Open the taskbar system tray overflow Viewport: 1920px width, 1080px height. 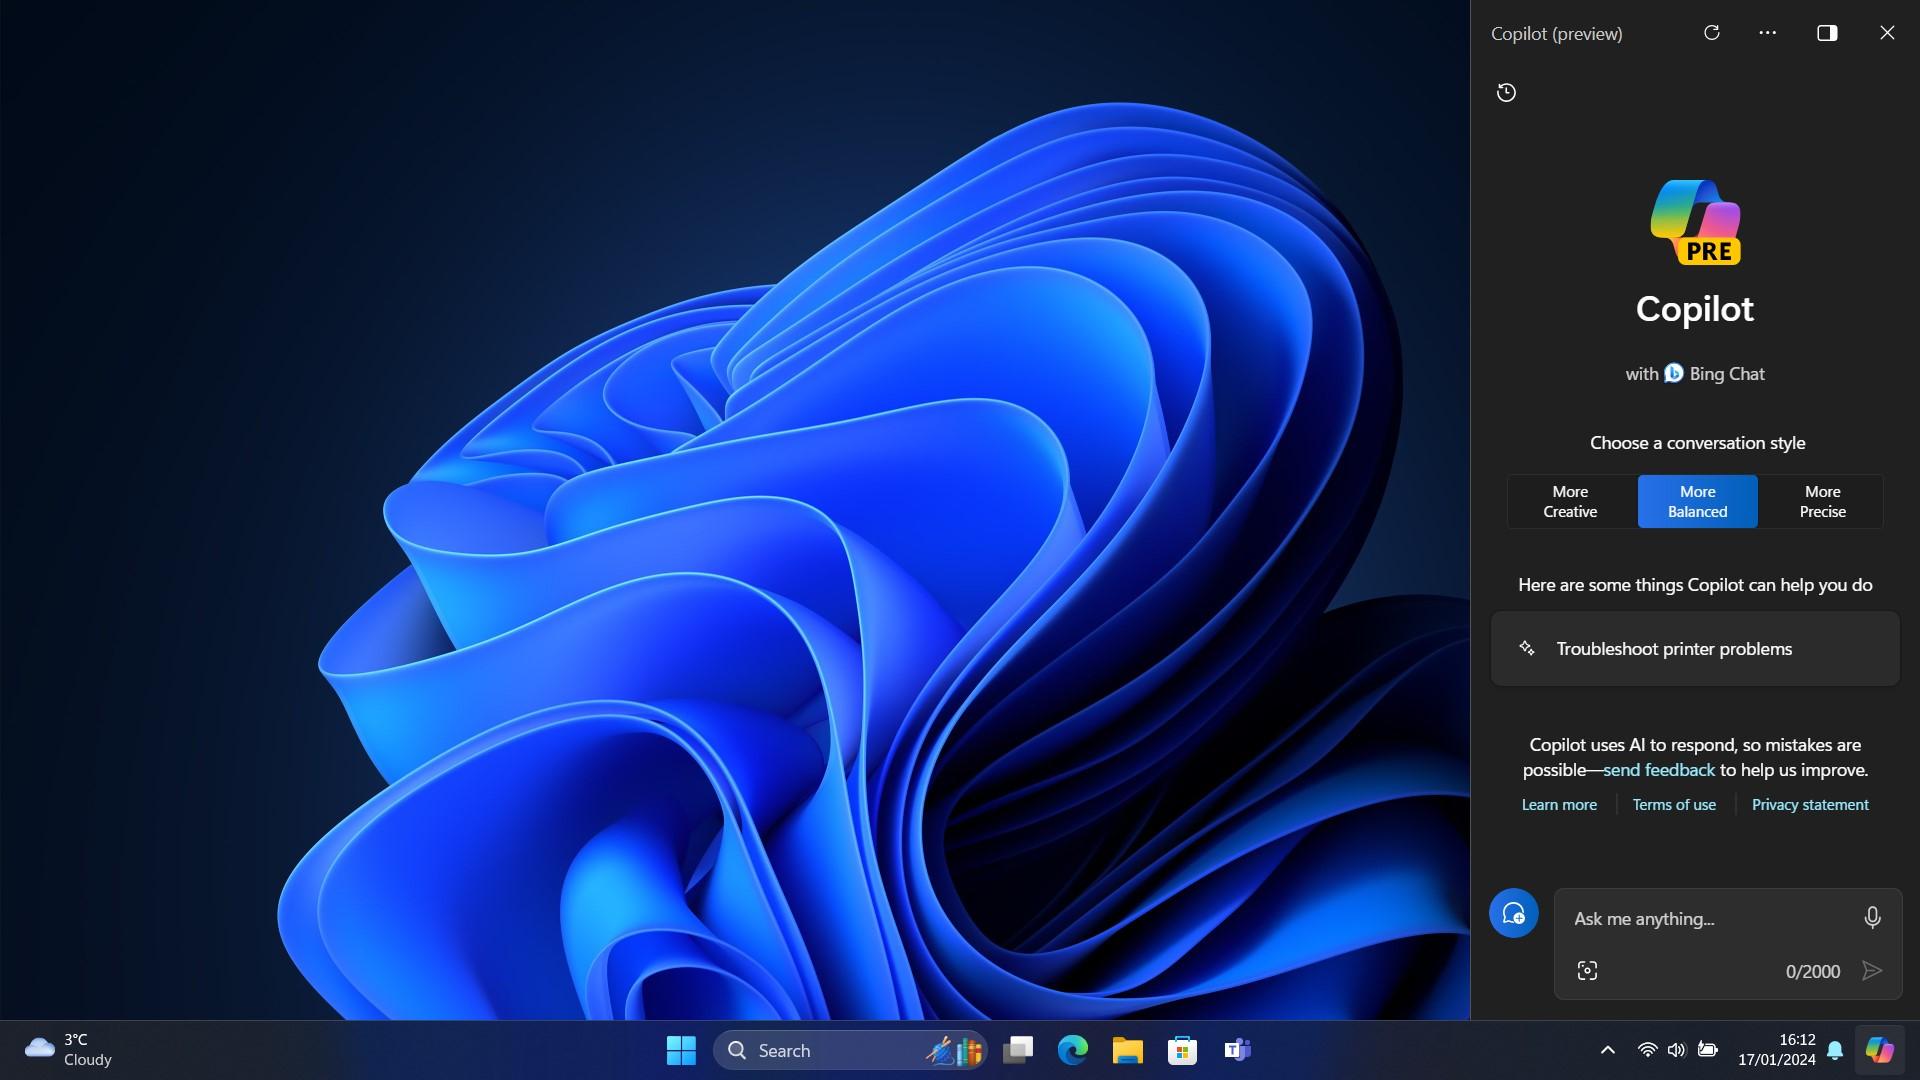(1610, 1048)
